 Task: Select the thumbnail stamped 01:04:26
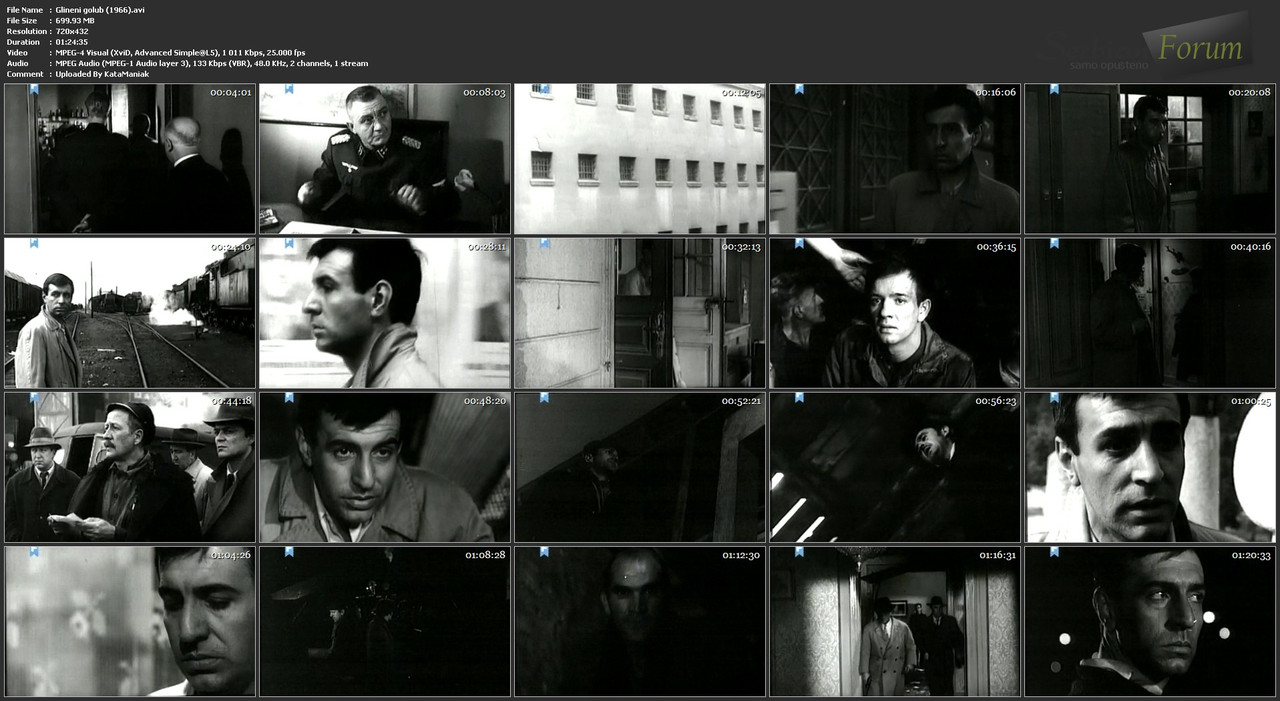(130, 621)
